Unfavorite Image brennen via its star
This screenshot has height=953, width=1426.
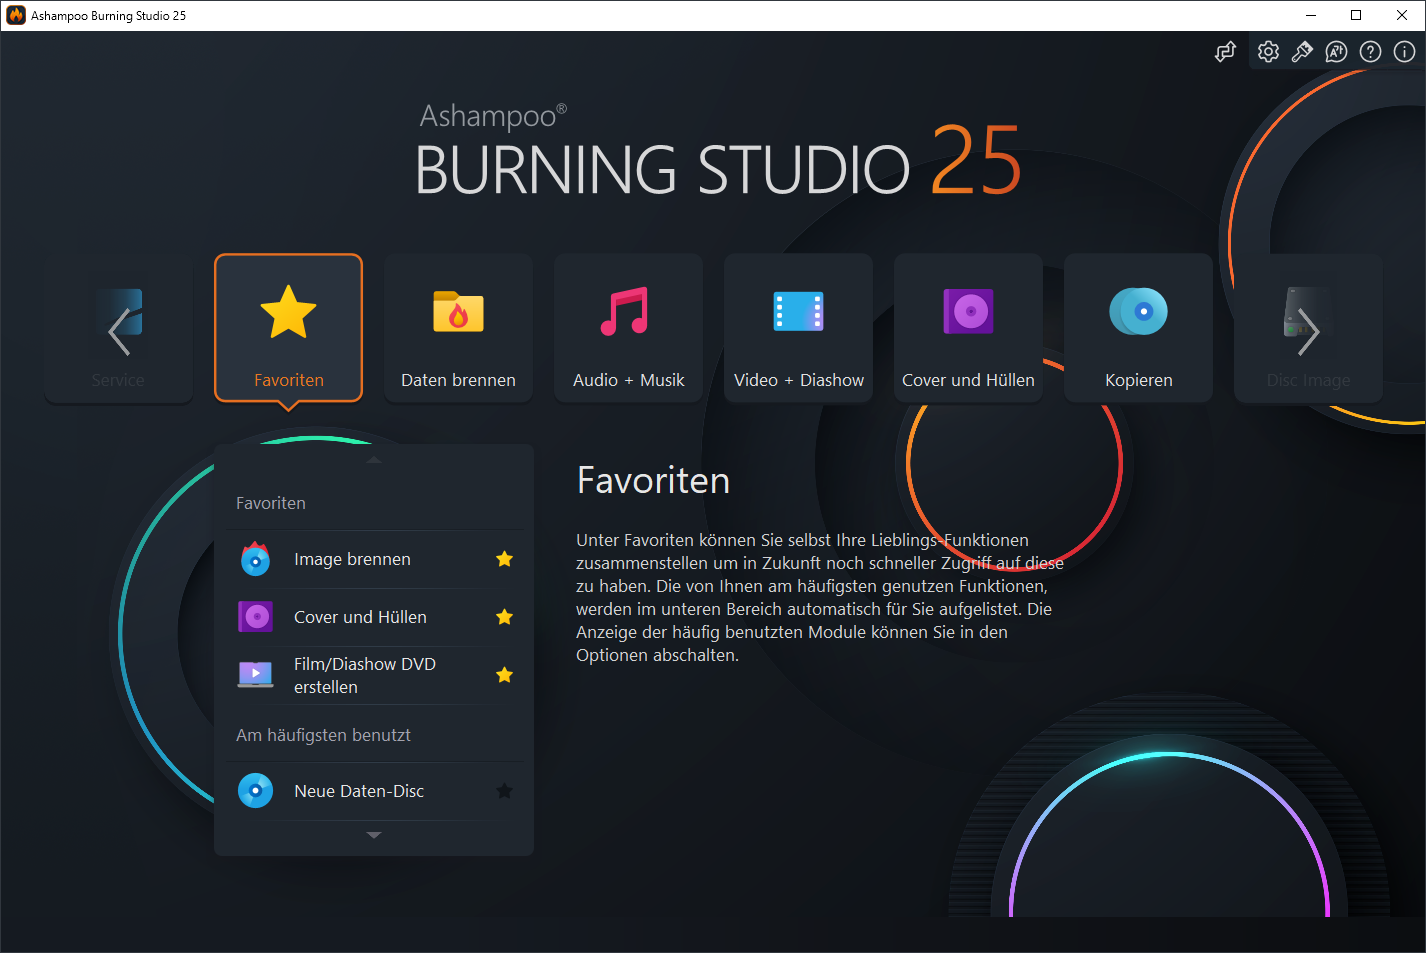pos(504,559)
